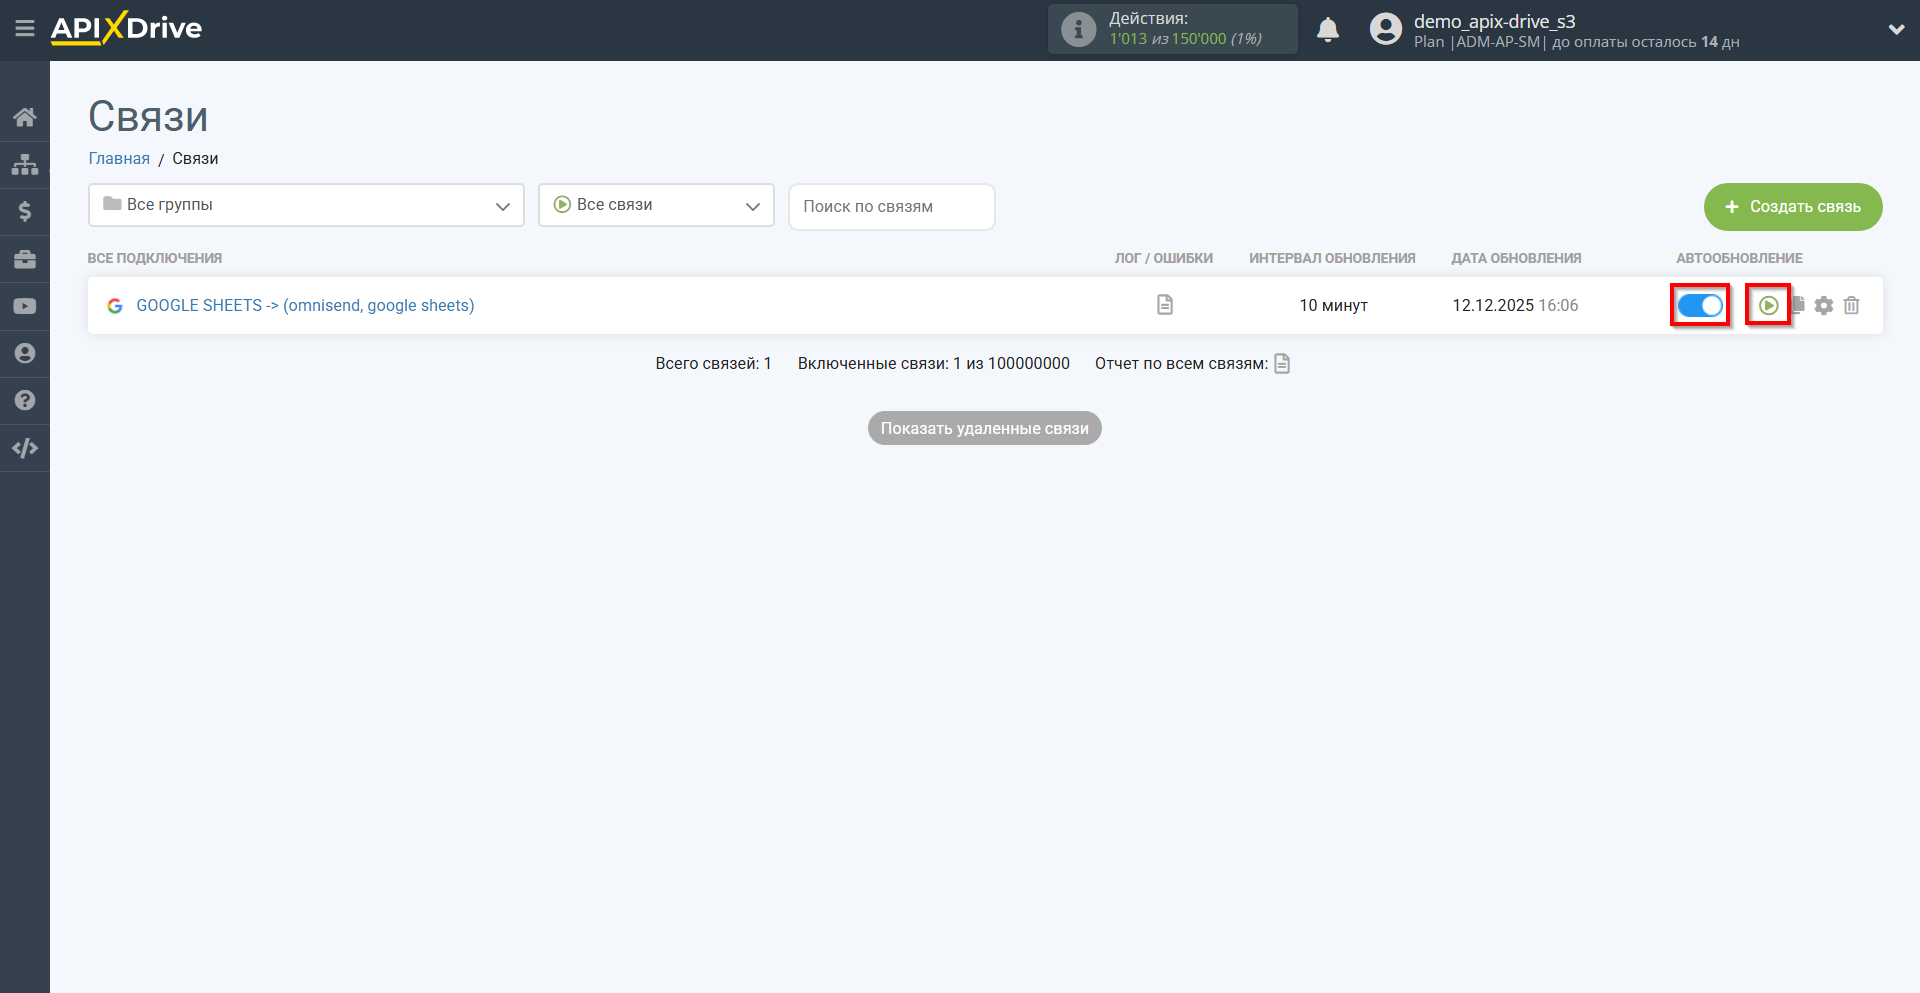Open the briefcase section in the sidebar
Viewport: 1920px width, 993px height.
tap(24, 258)
